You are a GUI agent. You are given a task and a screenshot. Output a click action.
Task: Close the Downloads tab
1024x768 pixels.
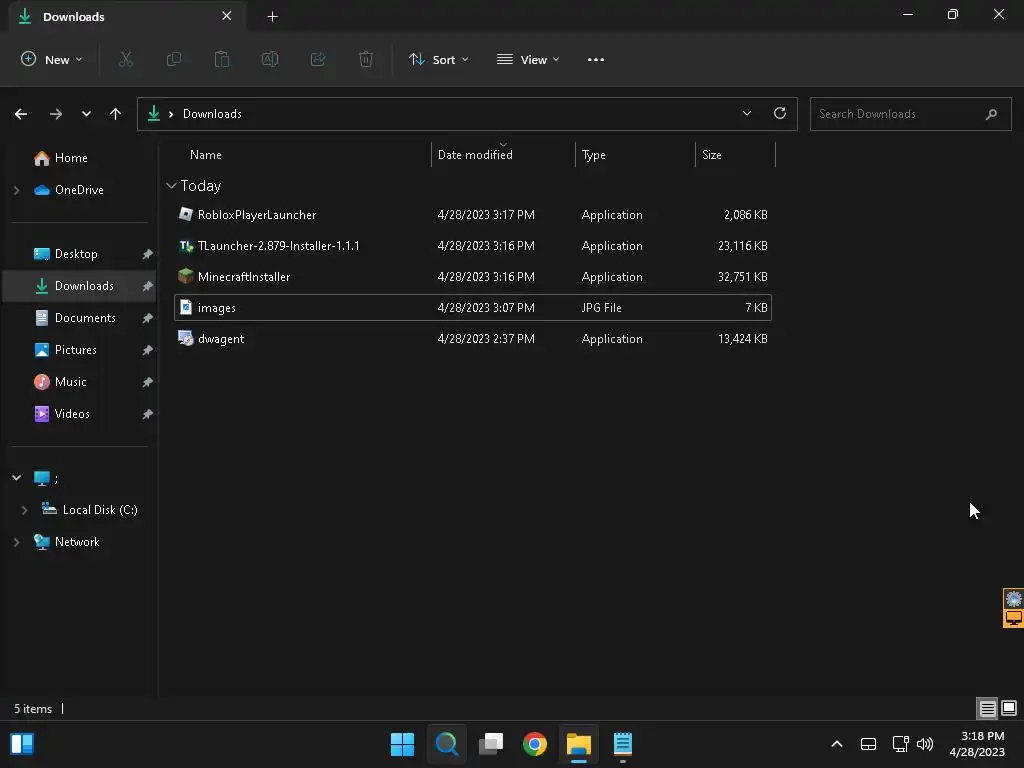pyautogui.click(x=227, y=16)
